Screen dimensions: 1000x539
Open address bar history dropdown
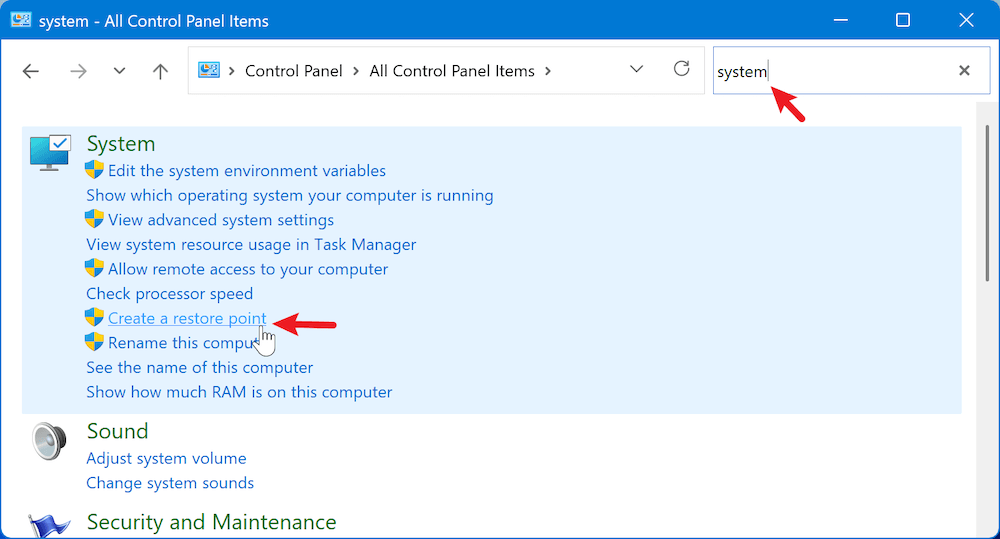coord(636,69)
